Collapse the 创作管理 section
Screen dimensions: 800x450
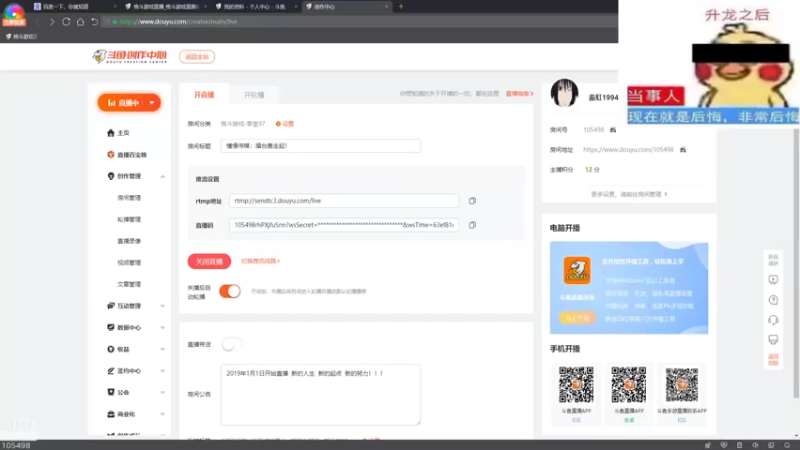[163, 177]
